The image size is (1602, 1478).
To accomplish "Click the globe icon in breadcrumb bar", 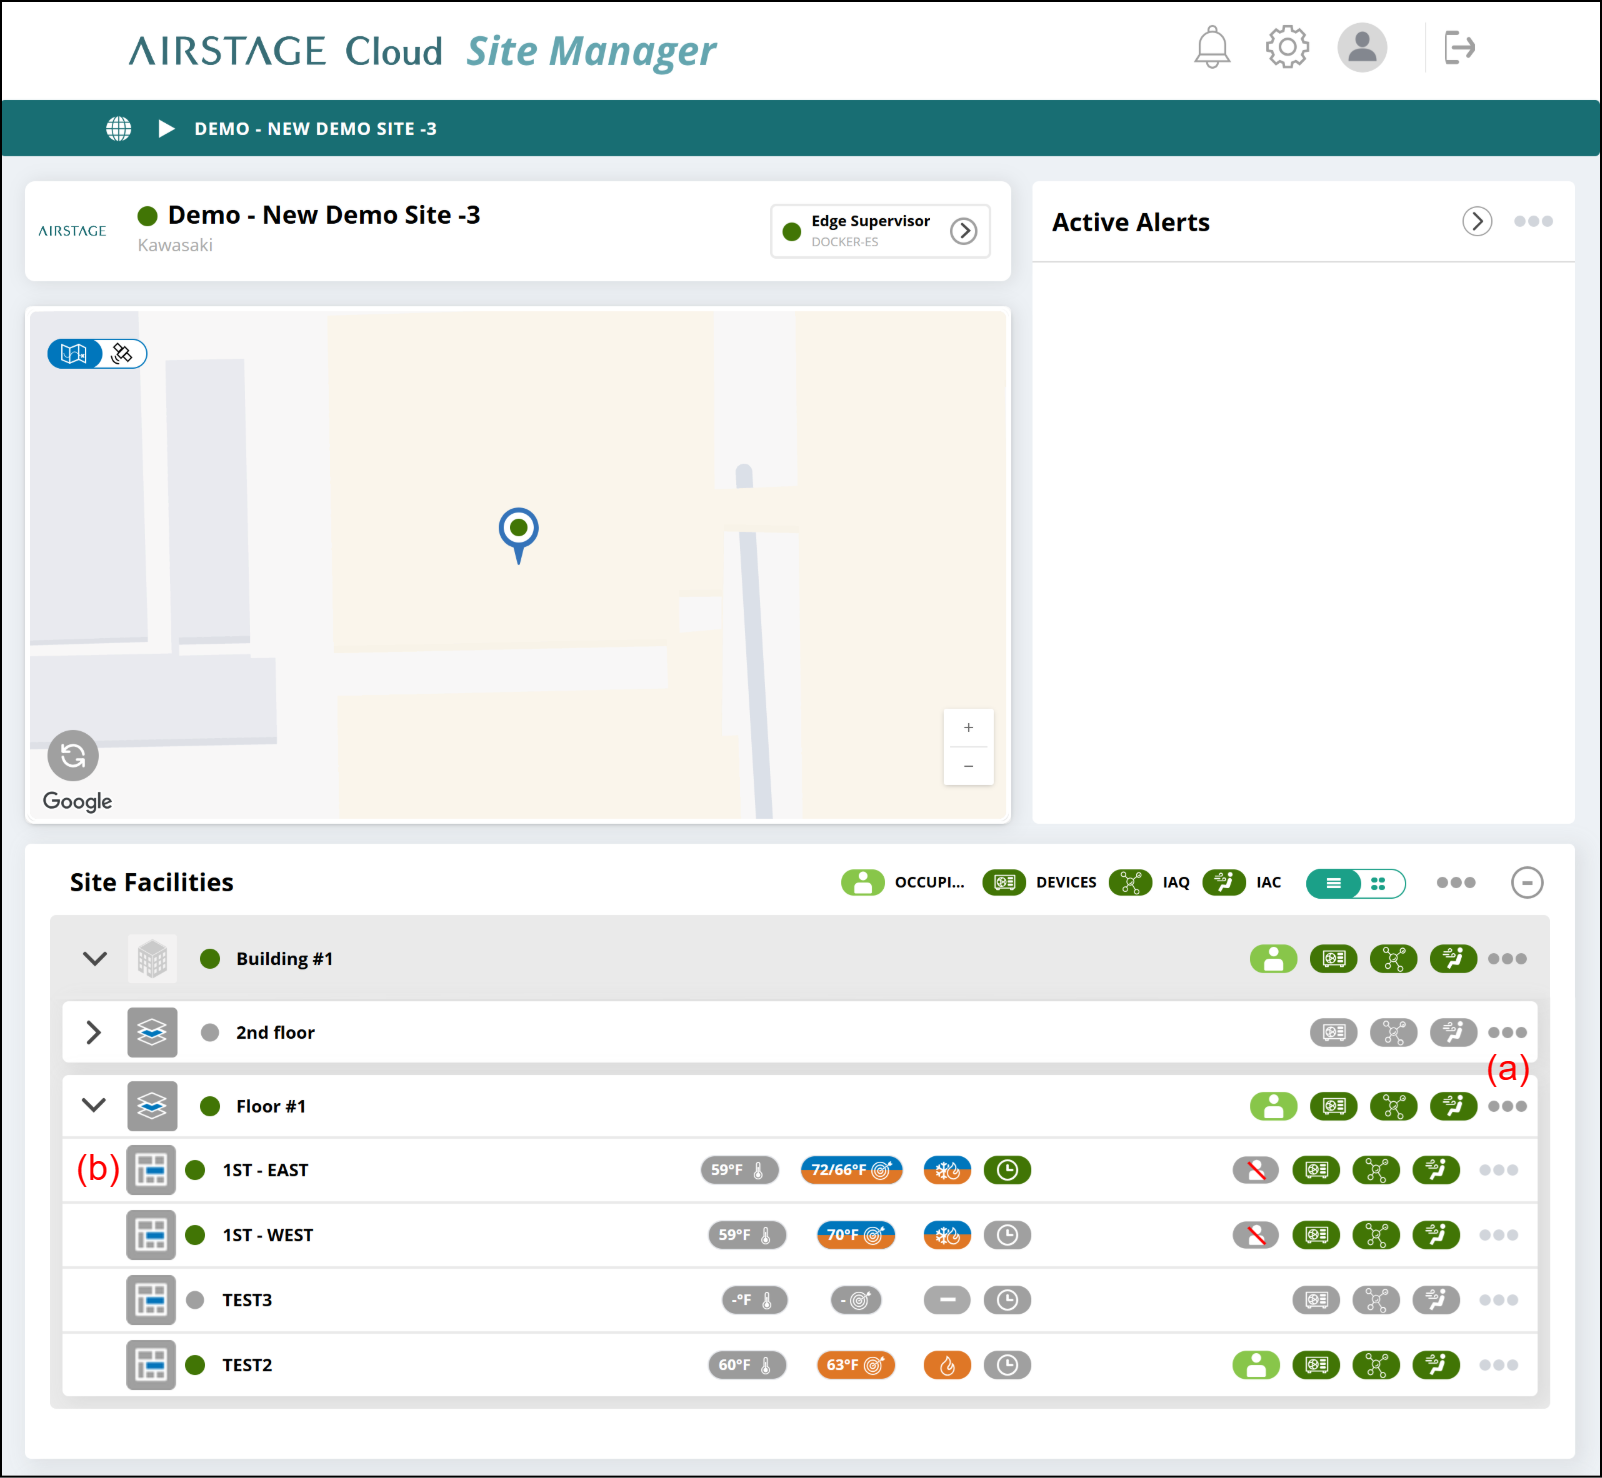I will pyautogui.click(x=119, y=129).
